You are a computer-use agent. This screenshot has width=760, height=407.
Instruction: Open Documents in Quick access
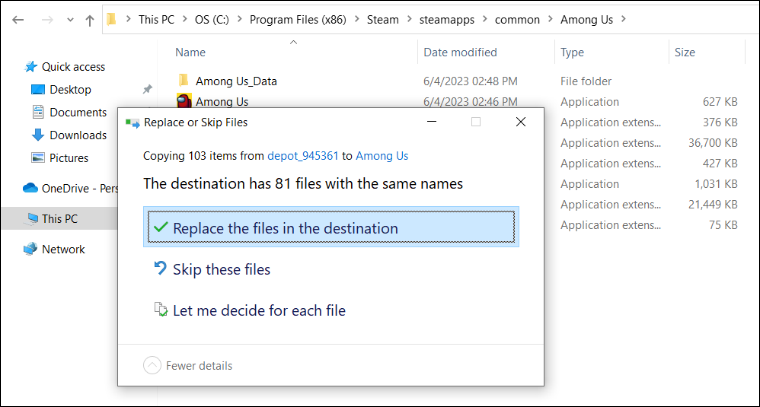[x=77, y=113]
